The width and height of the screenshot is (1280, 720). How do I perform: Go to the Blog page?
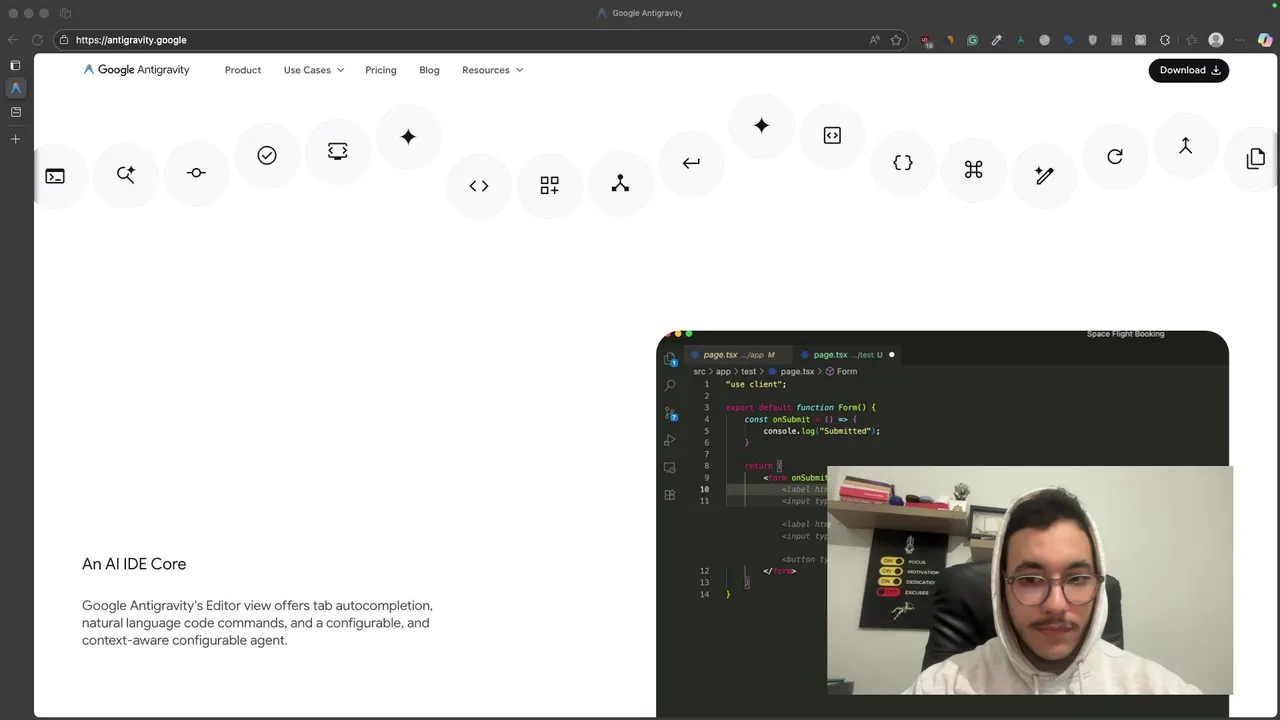429,70
